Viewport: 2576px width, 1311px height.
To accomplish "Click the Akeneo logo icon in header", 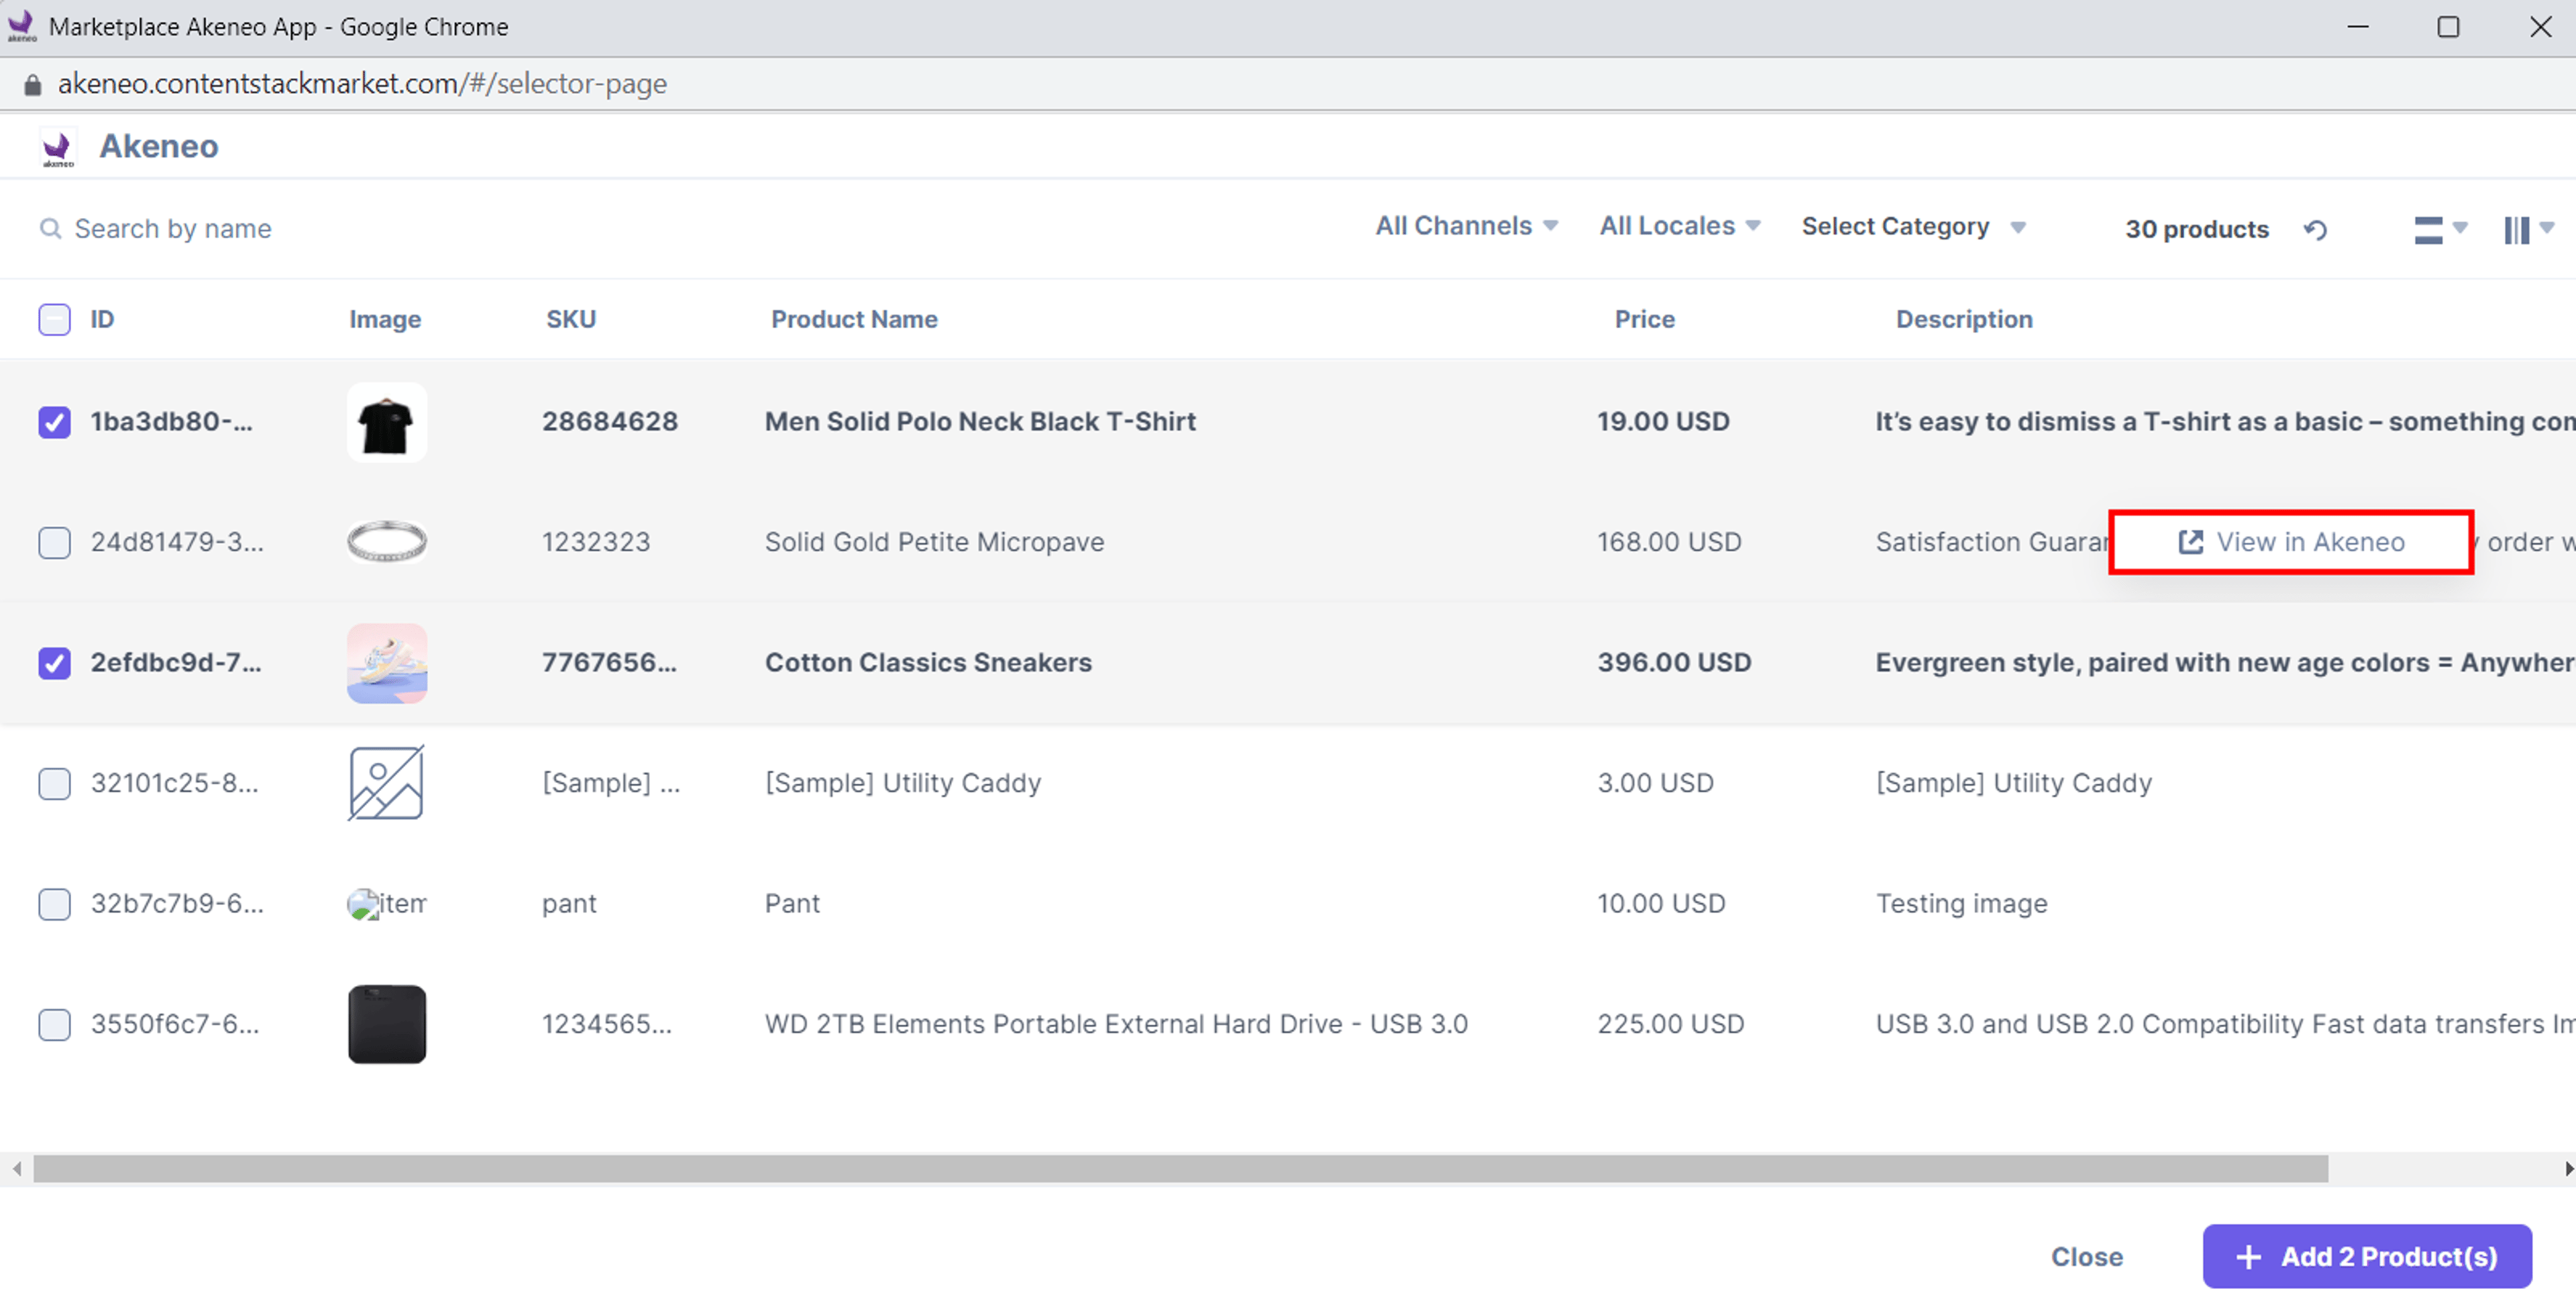I will click(x=58, y=148).
